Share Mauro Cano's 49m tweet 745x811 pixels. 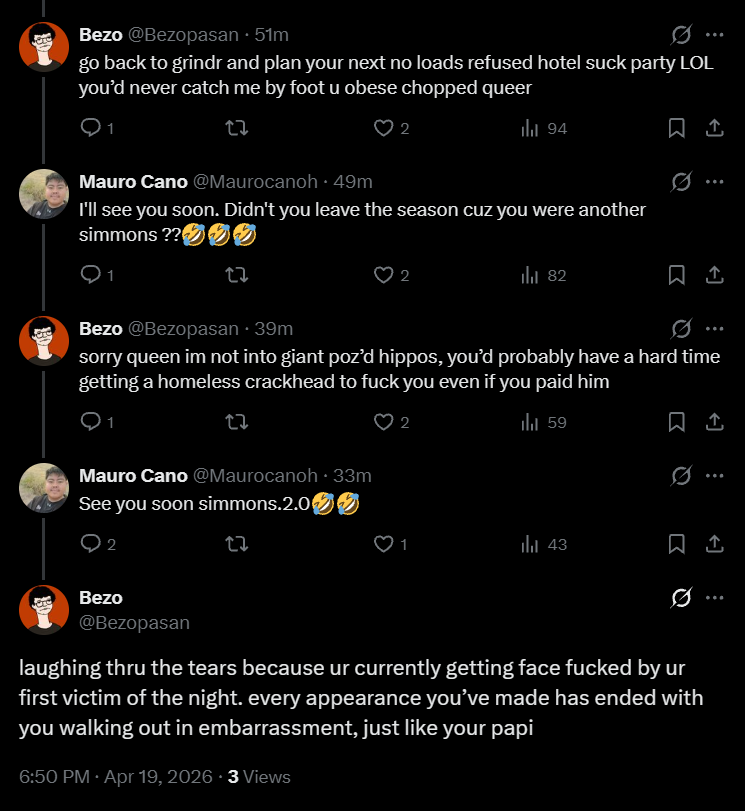(x=714, y=275)
